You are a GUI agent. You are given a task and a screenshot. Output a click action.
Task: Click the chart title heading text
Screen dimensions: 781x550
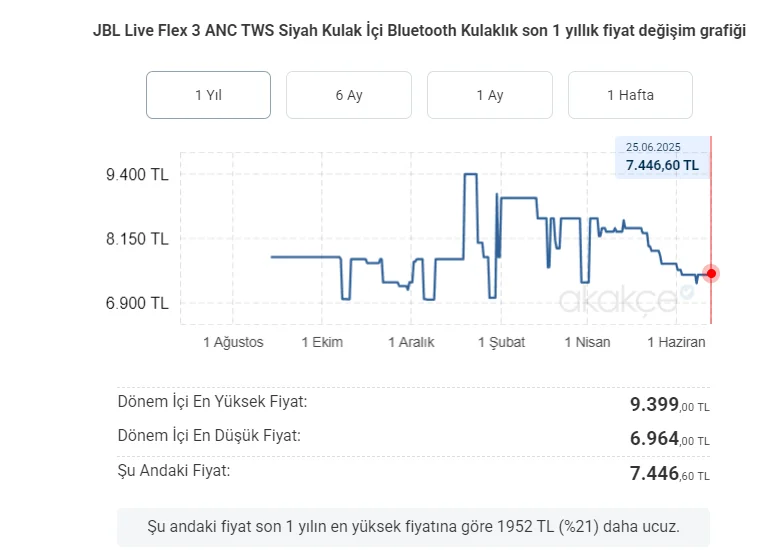[419, 31]
